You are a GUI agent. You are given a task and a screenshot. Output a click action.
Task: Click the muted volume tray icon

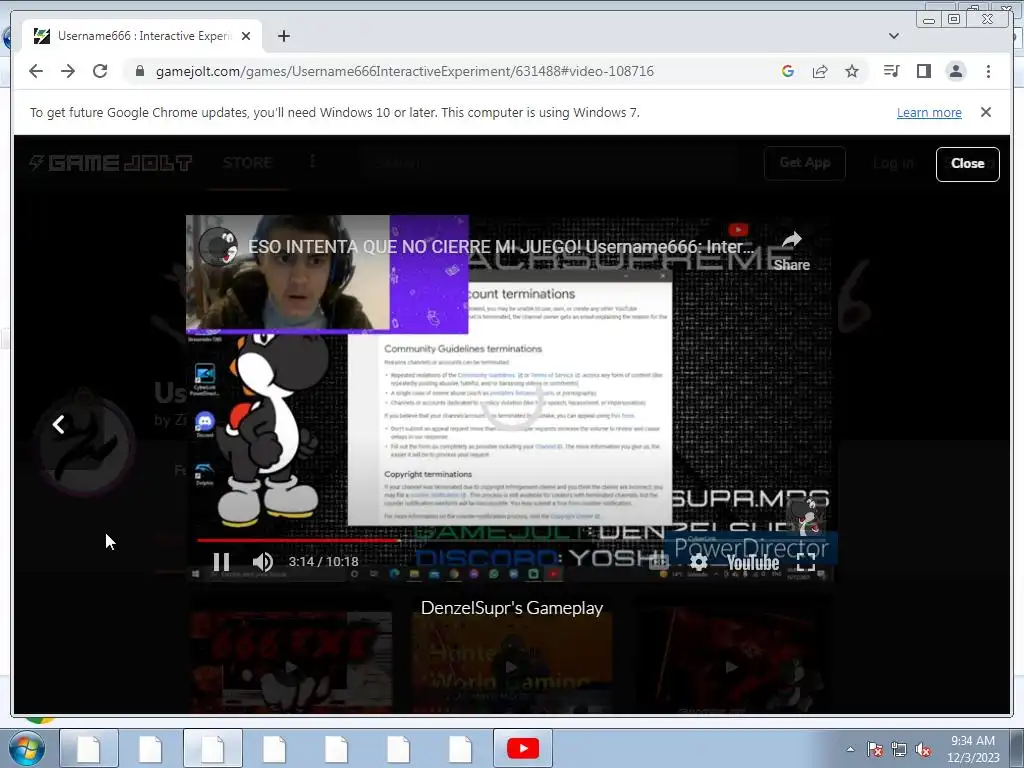pos(923,749)
